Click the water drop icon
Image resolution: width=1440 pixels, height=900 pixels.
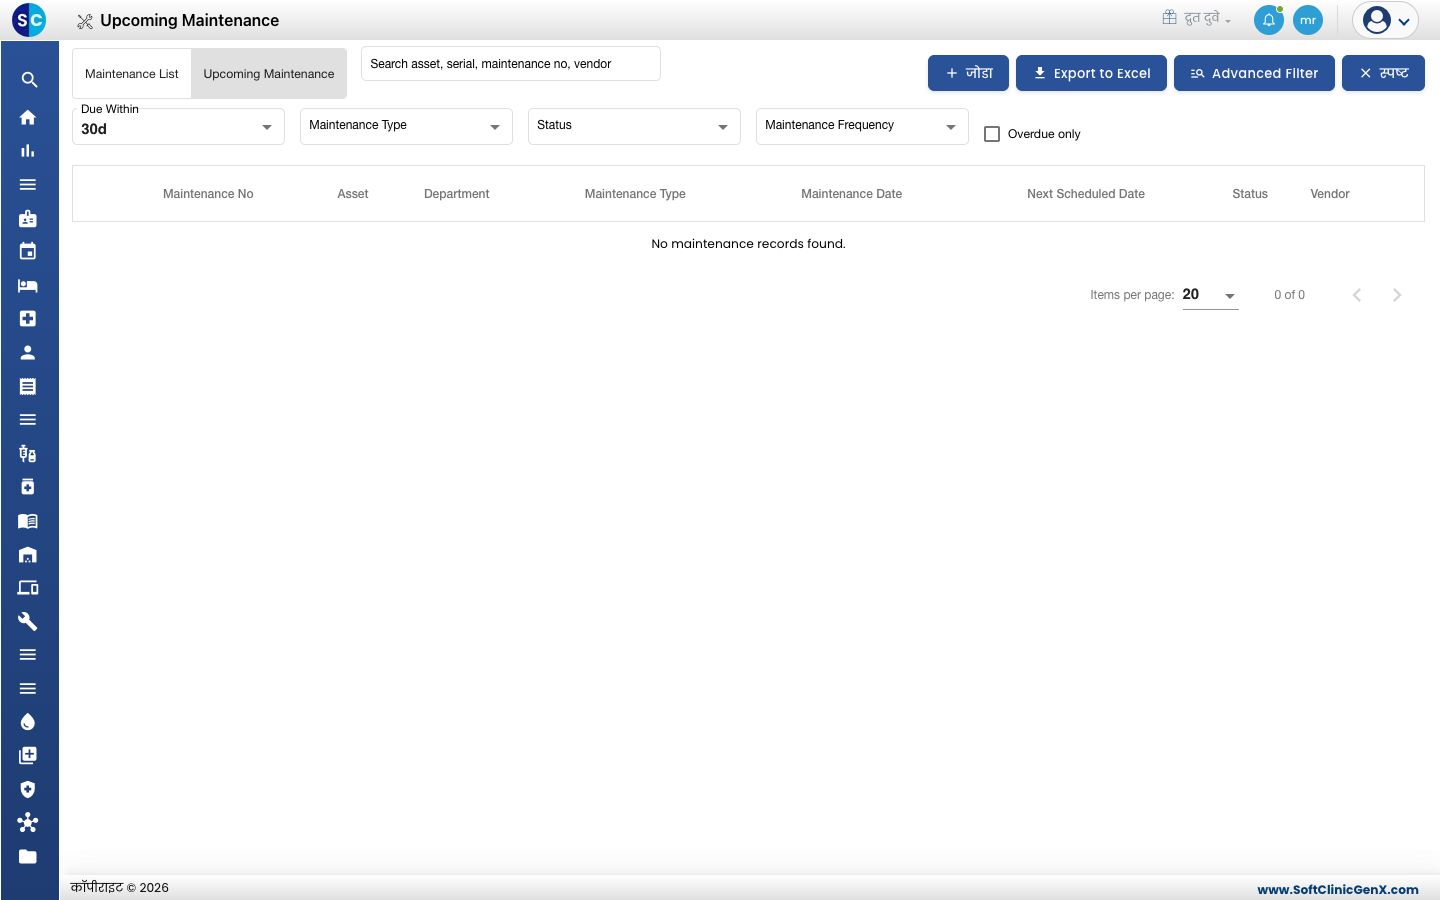point(28,722)
